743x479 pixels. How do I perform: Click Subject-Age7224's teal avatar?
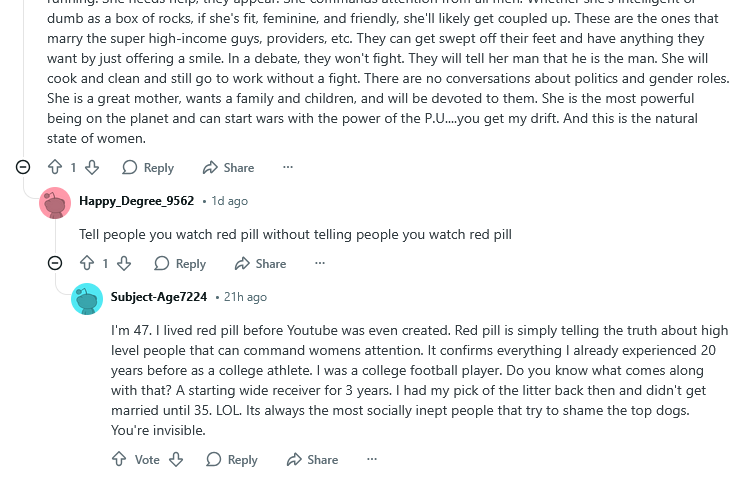coord(87,298)
